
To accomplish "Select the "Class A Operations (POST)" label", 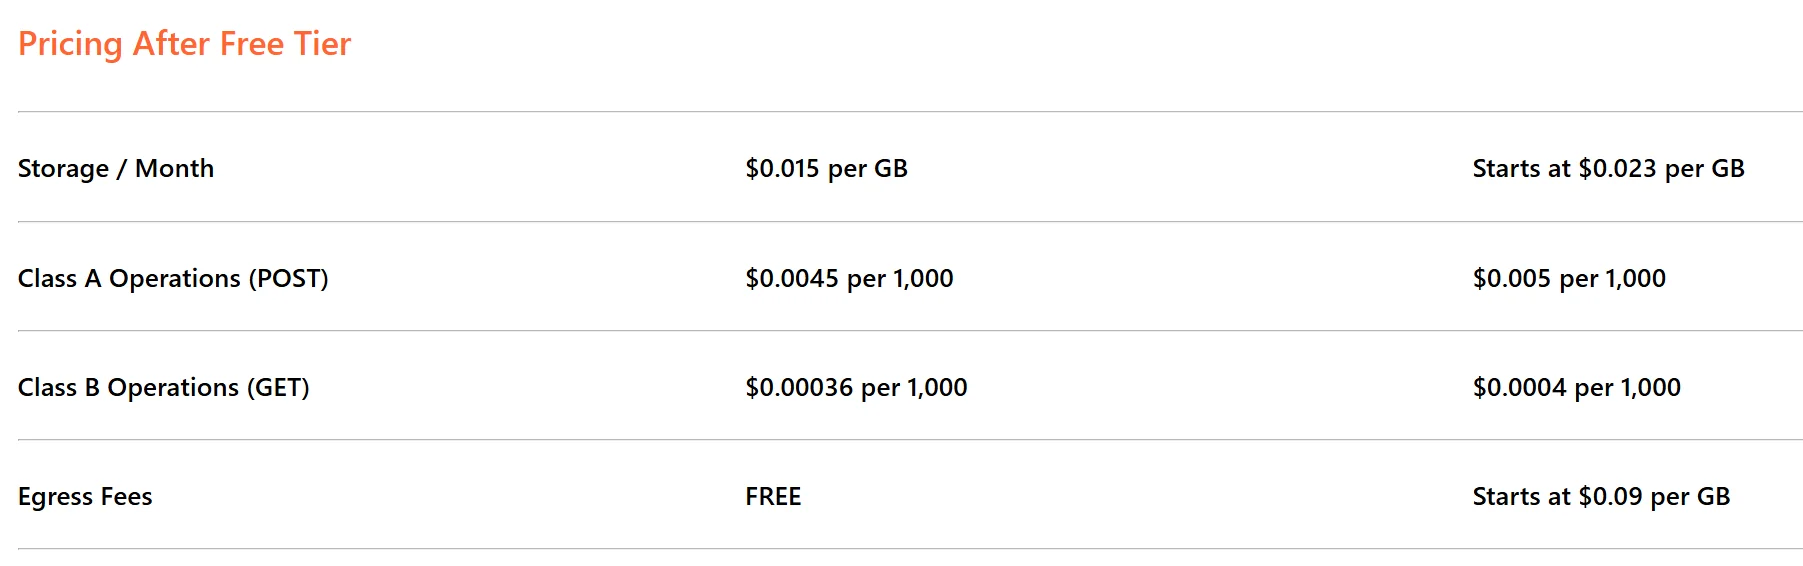I will [173, 278].
